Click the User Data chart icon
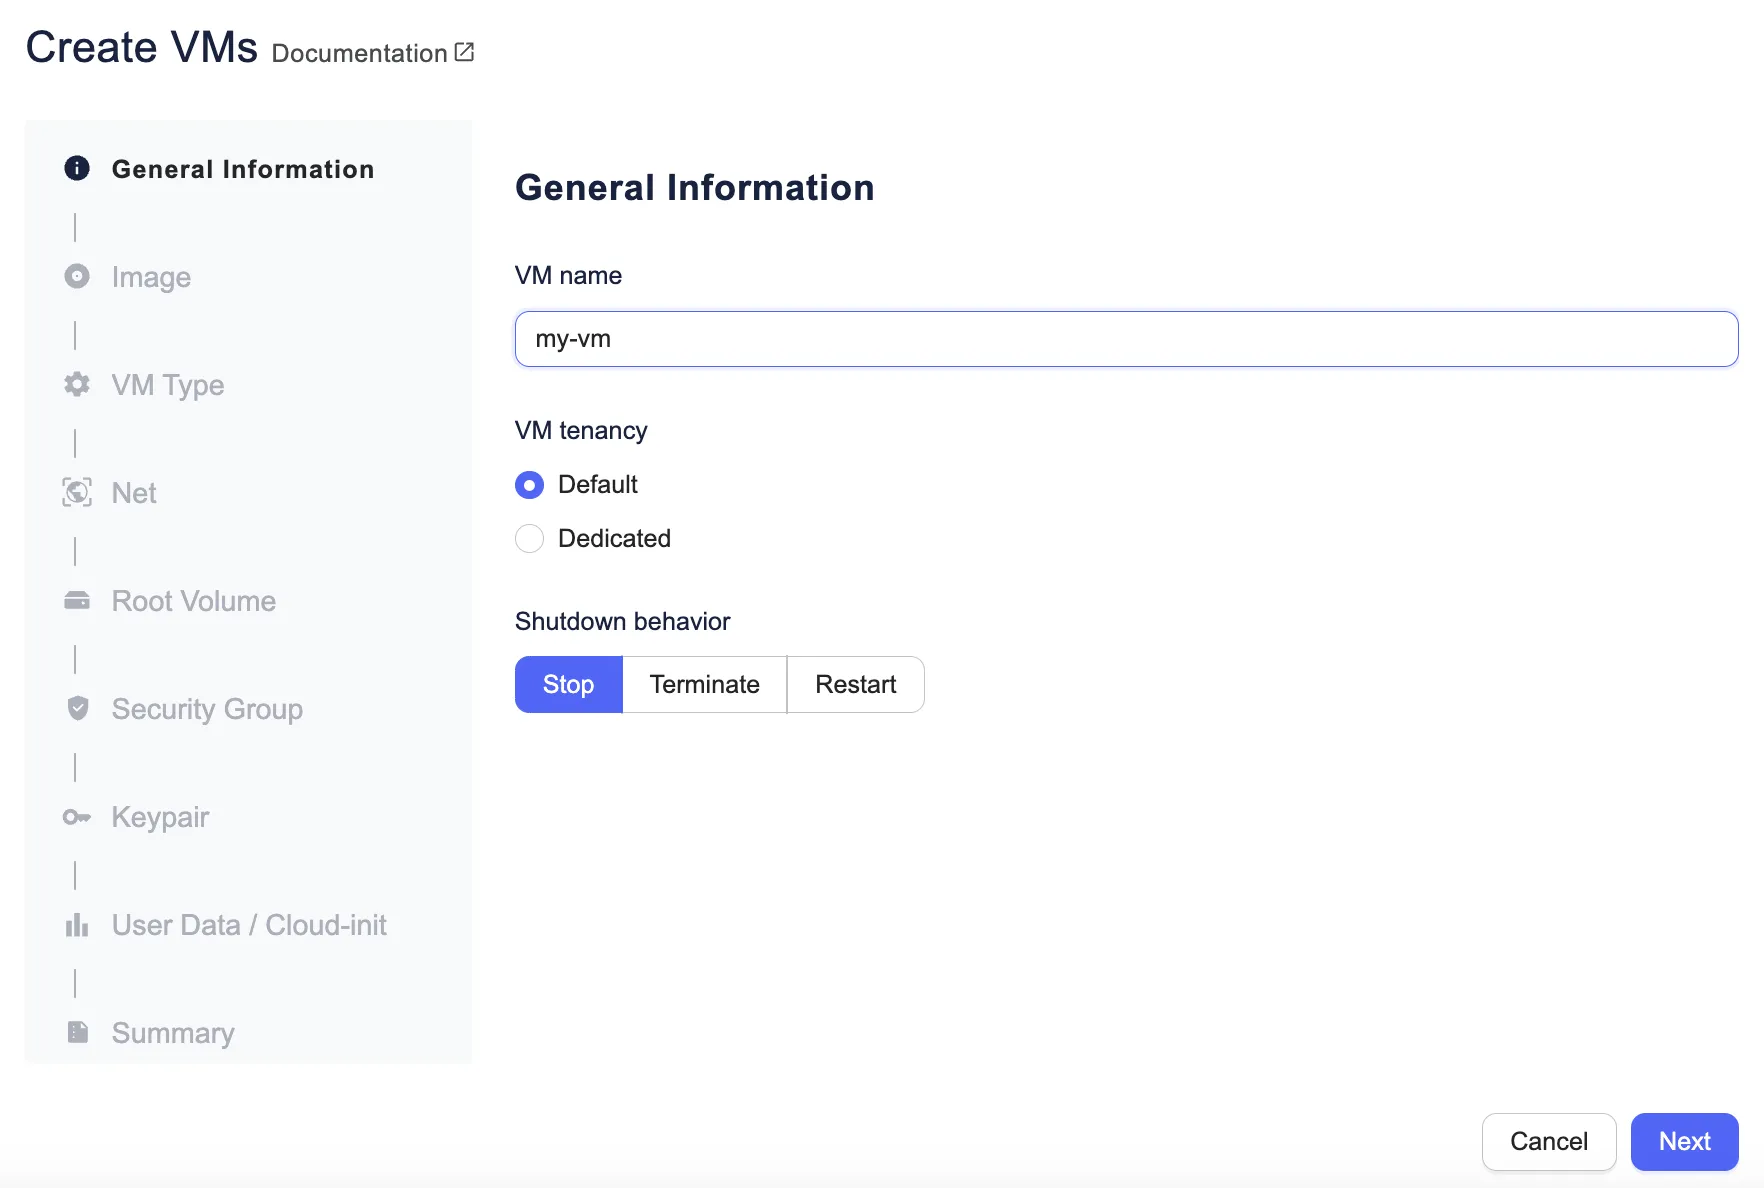Screen dimensions: 1764x1188 [77, 925]
